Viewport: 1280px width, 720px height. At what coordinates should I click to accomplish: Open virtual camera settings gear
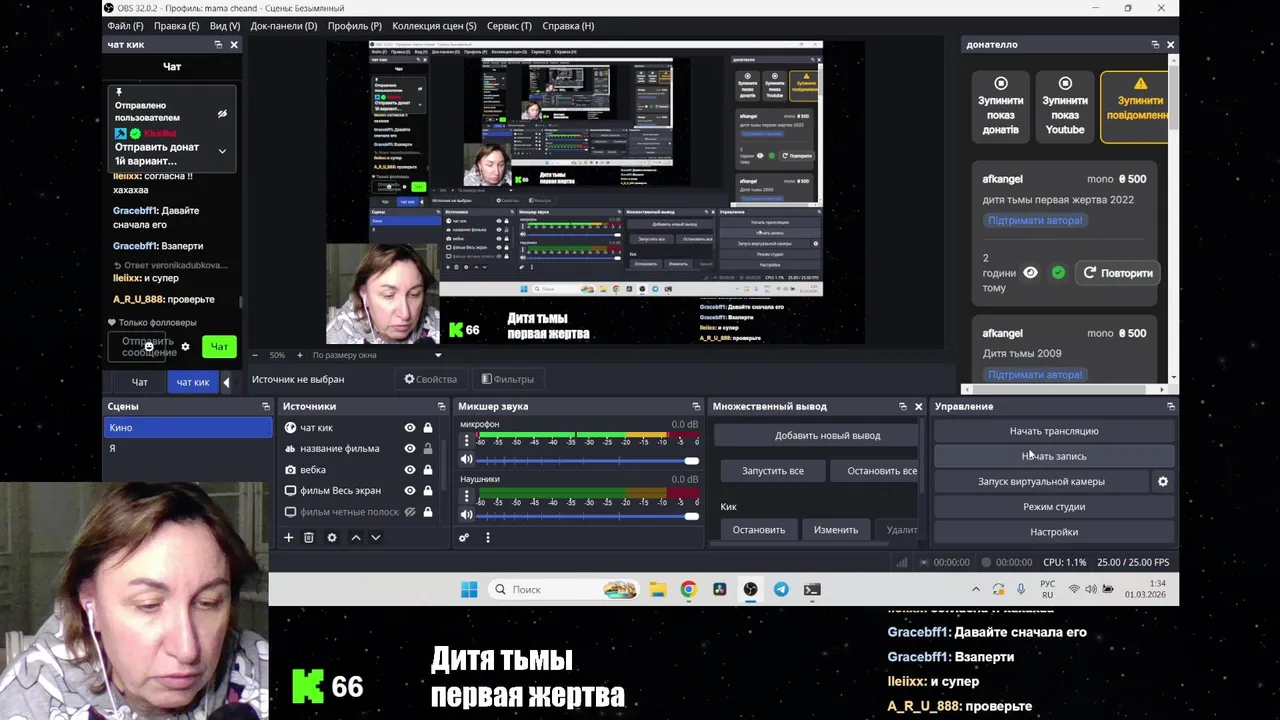pos(1162,481)
